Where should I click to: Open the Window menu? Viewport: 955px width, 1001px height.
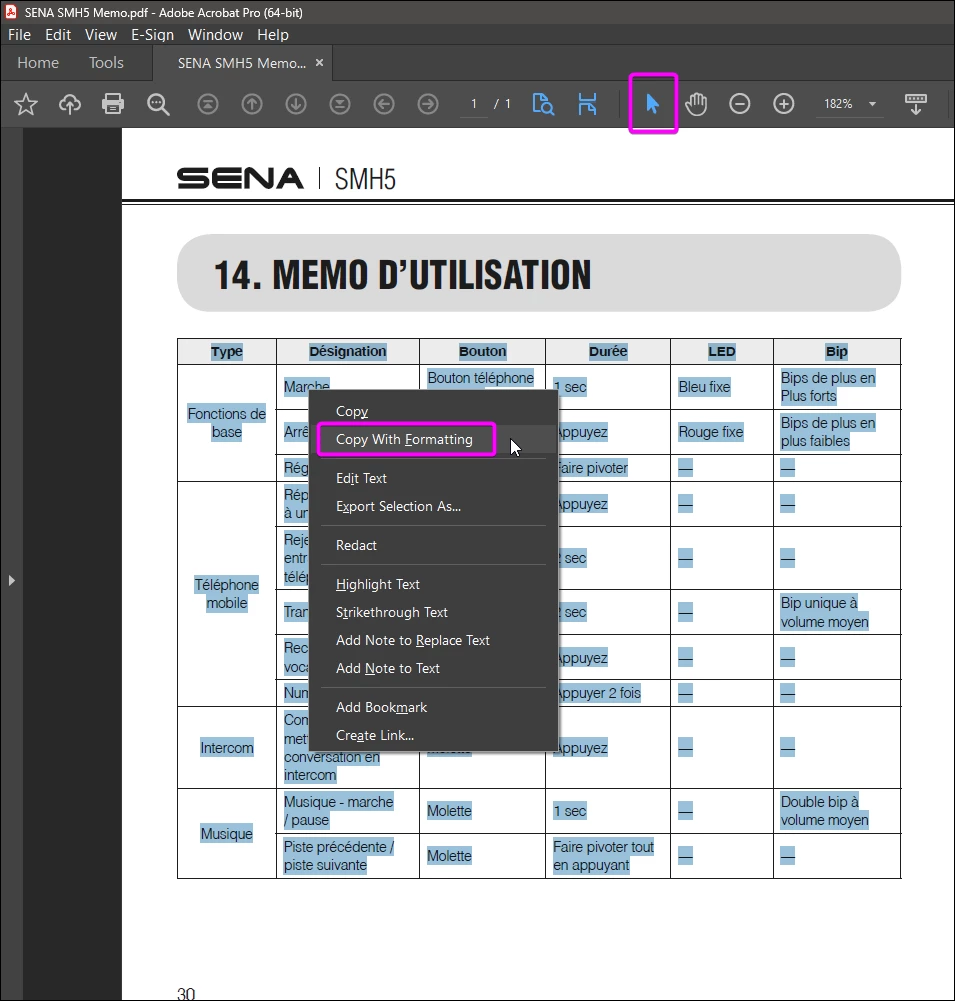click(215, 34)
